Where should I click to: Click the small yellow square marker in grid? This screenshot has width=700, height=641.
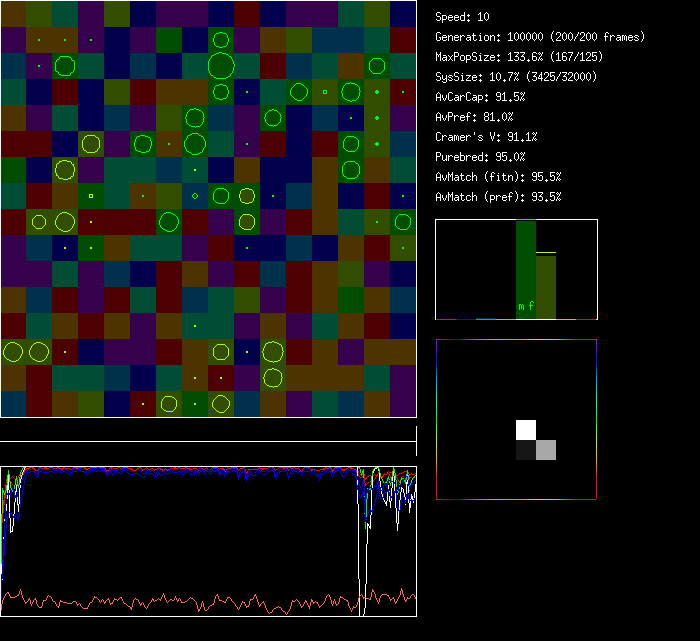(x=91, y=196)
